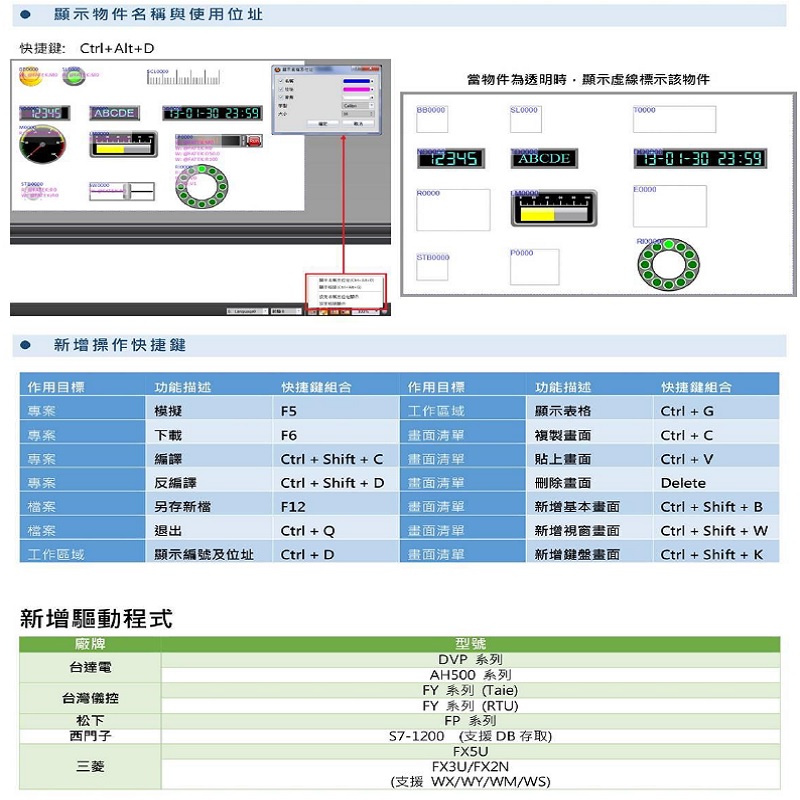800x800 pixels.
Task: Click the 'Delete' shortcut cell
Action: (x=716, y=483)
